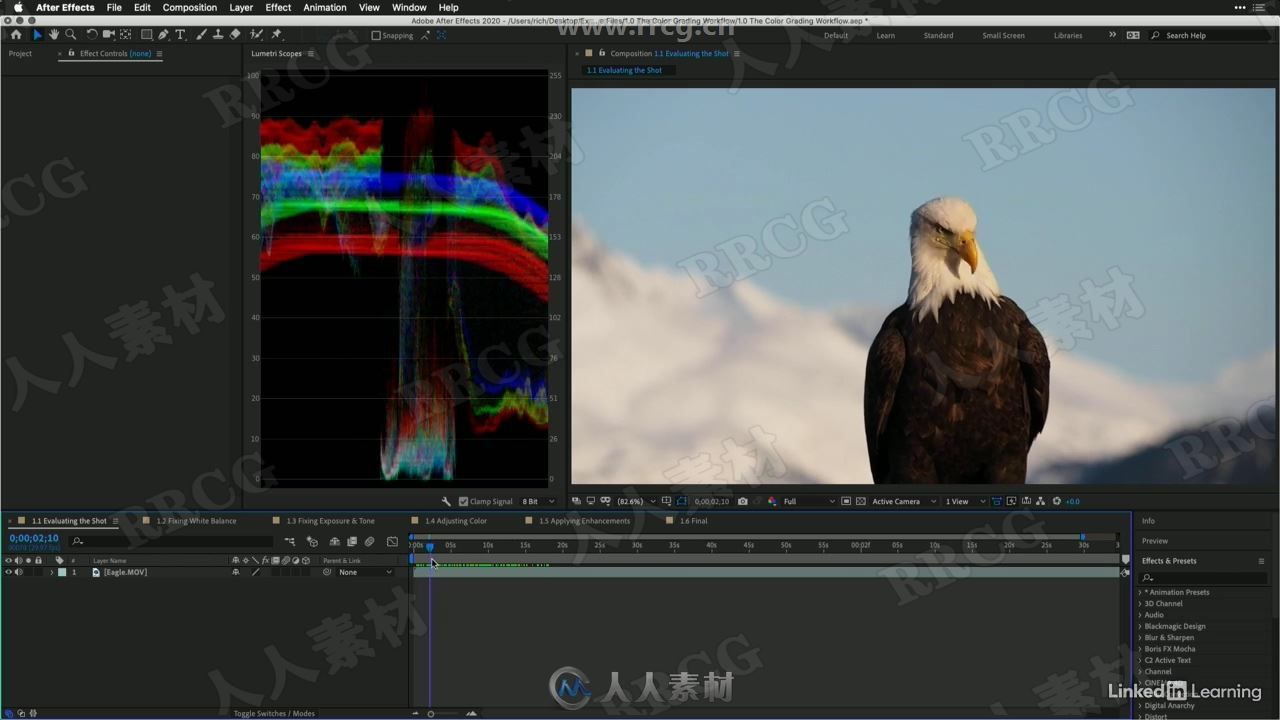The width and height of the screenshot is (1280, 720).
Task: Switch to the 1.4 Adjusting Color tab
Action: coord(455,521)
